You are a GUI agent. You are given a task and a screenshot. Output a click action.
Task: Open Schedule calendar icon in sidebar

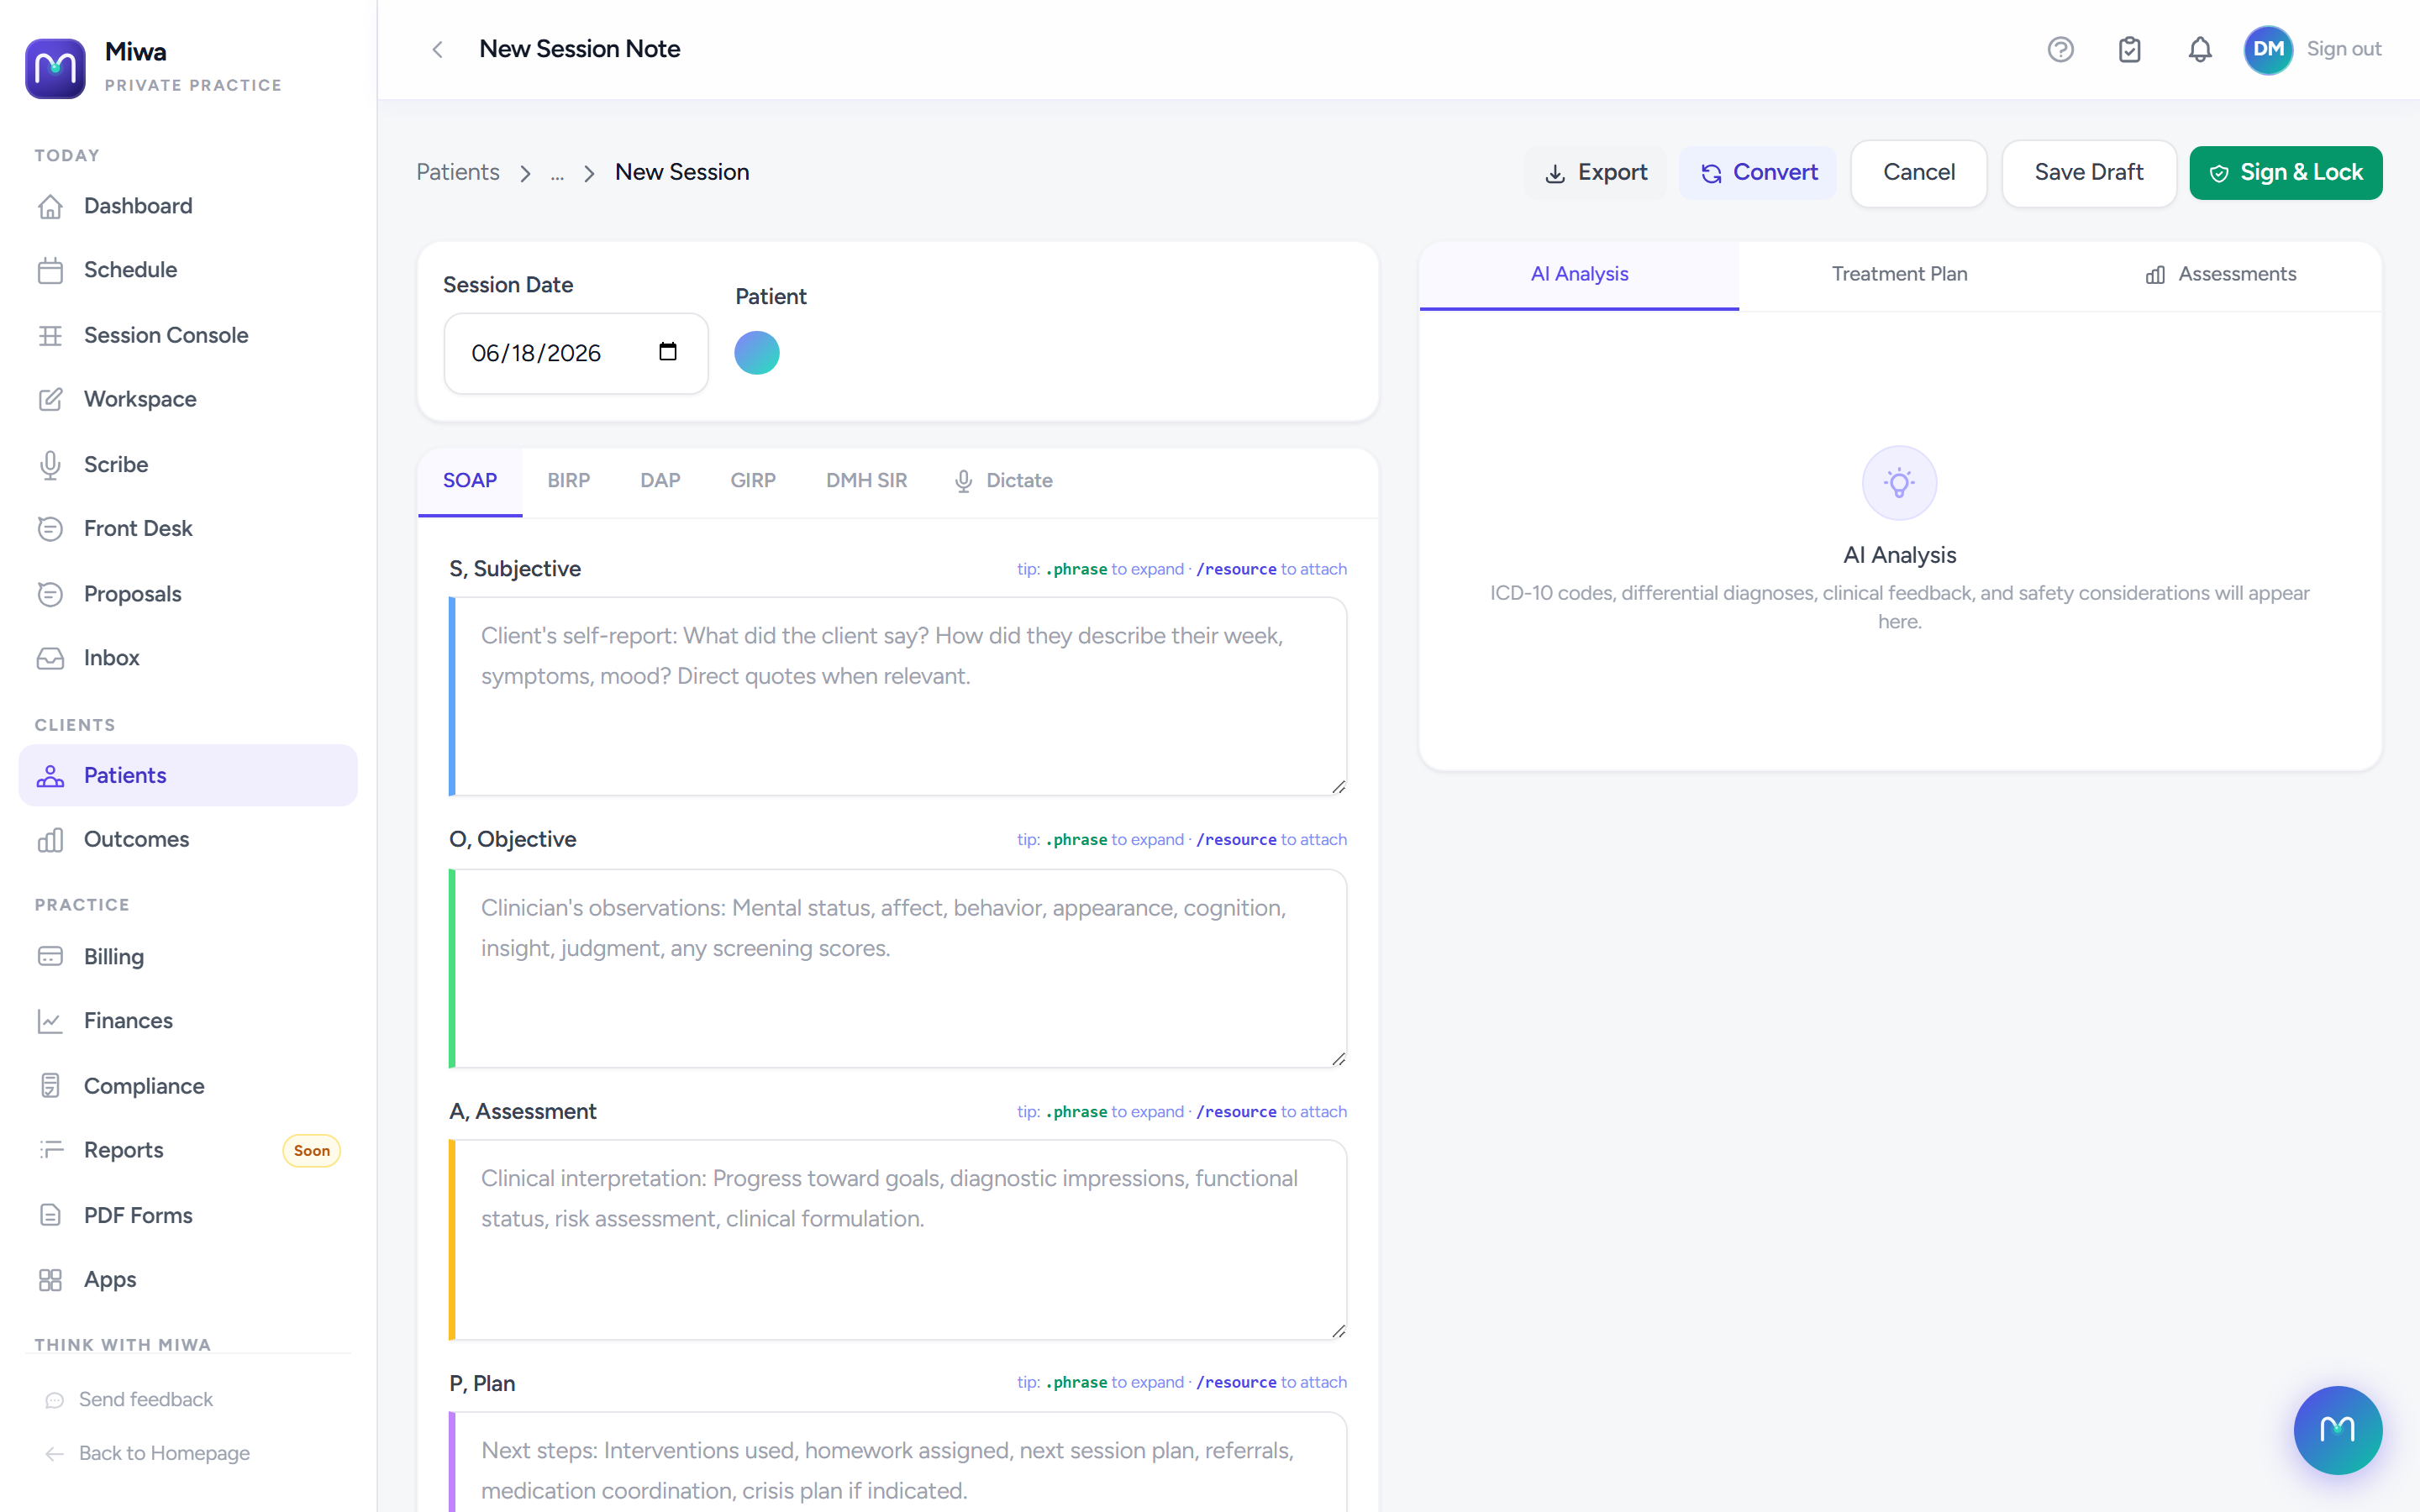(x=50, y=270)
